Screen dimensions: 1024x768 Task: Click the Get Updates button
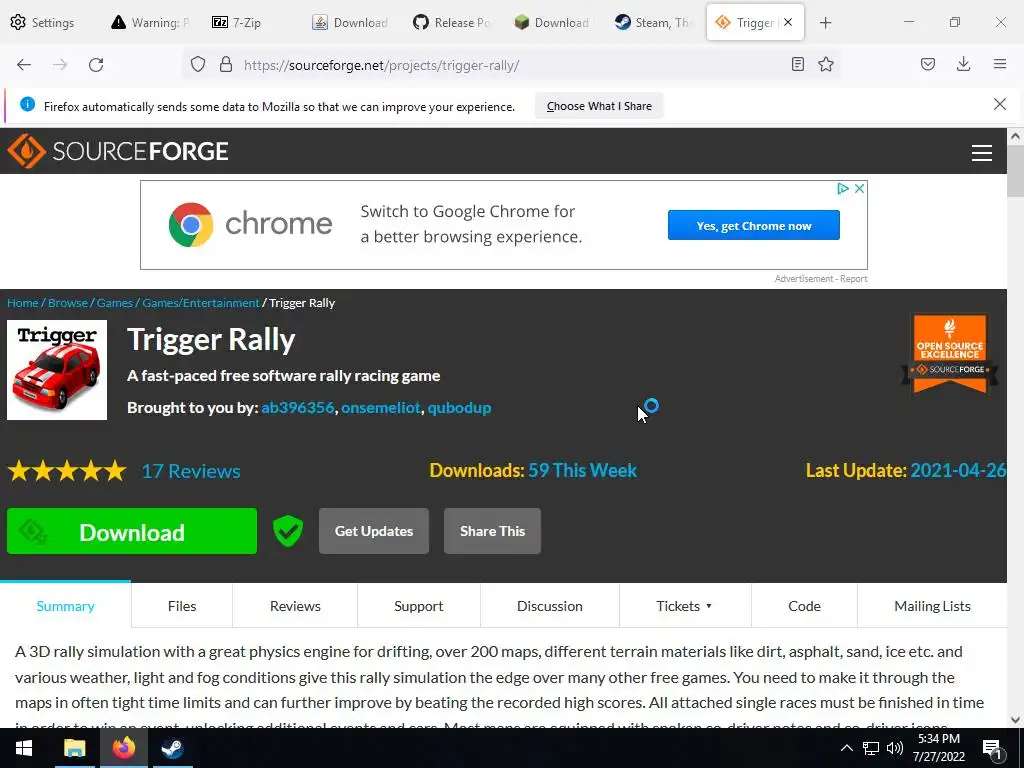point(374,531)
